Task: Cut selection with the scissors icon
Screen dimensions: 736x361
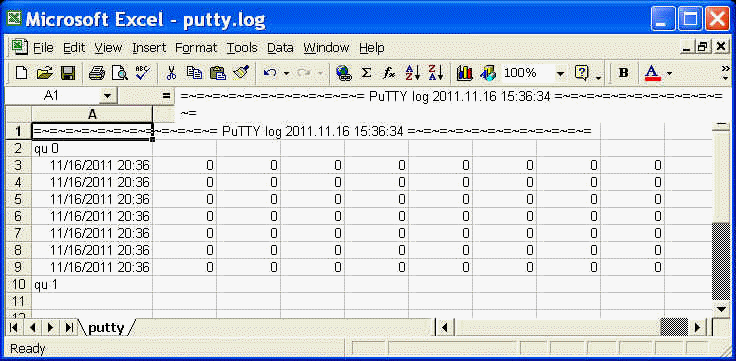Action: tap(171, 73)
